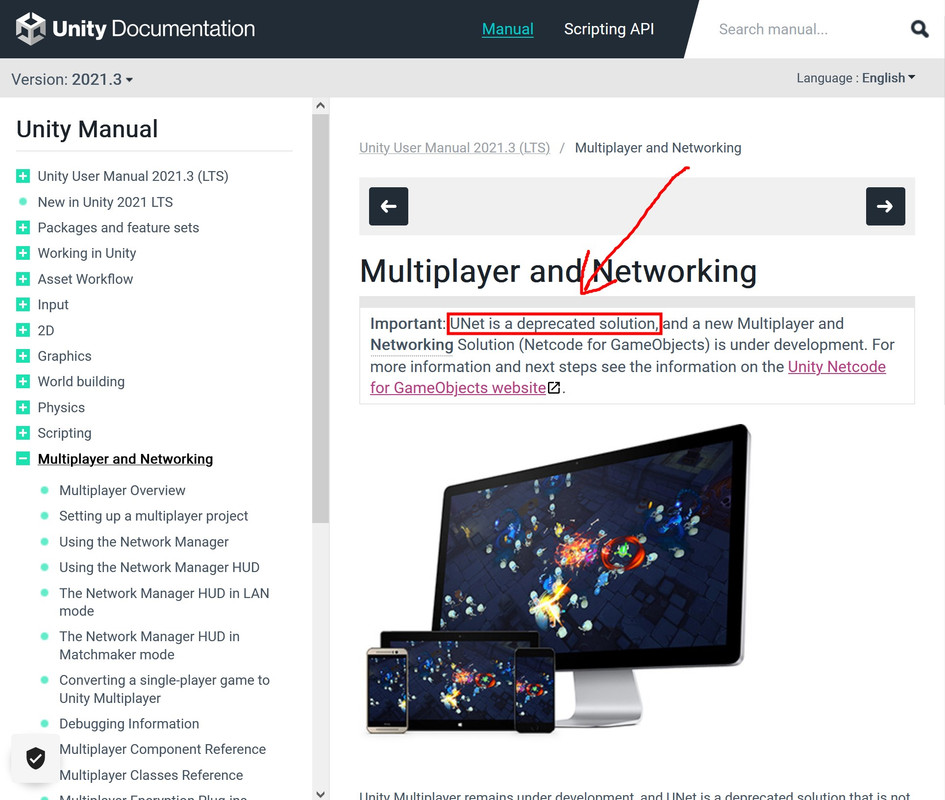
Task: Click sidebar scrollbar up arrow
Action: [321, 106]
